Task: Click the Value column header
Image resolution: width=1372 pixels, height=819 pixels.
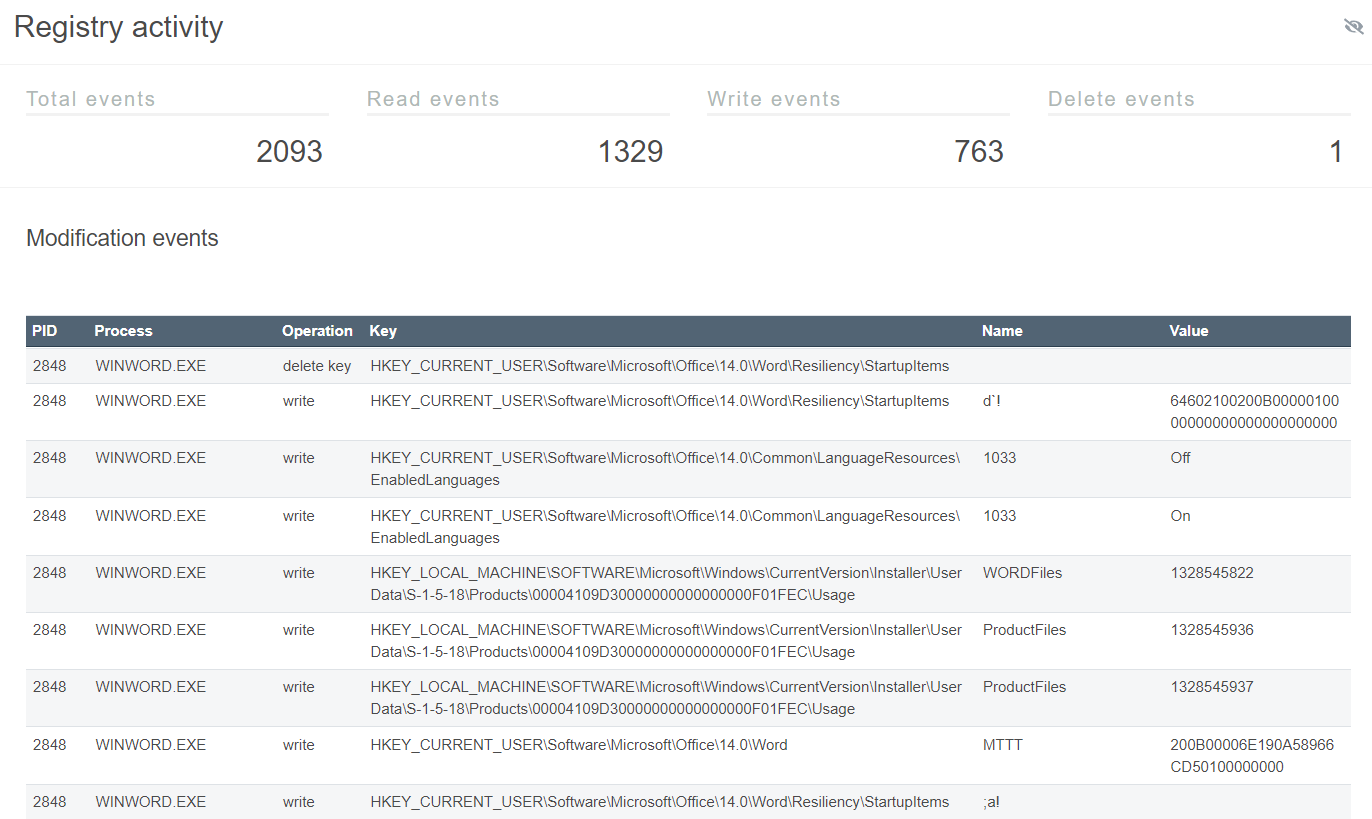Action: pos(1188,331)
